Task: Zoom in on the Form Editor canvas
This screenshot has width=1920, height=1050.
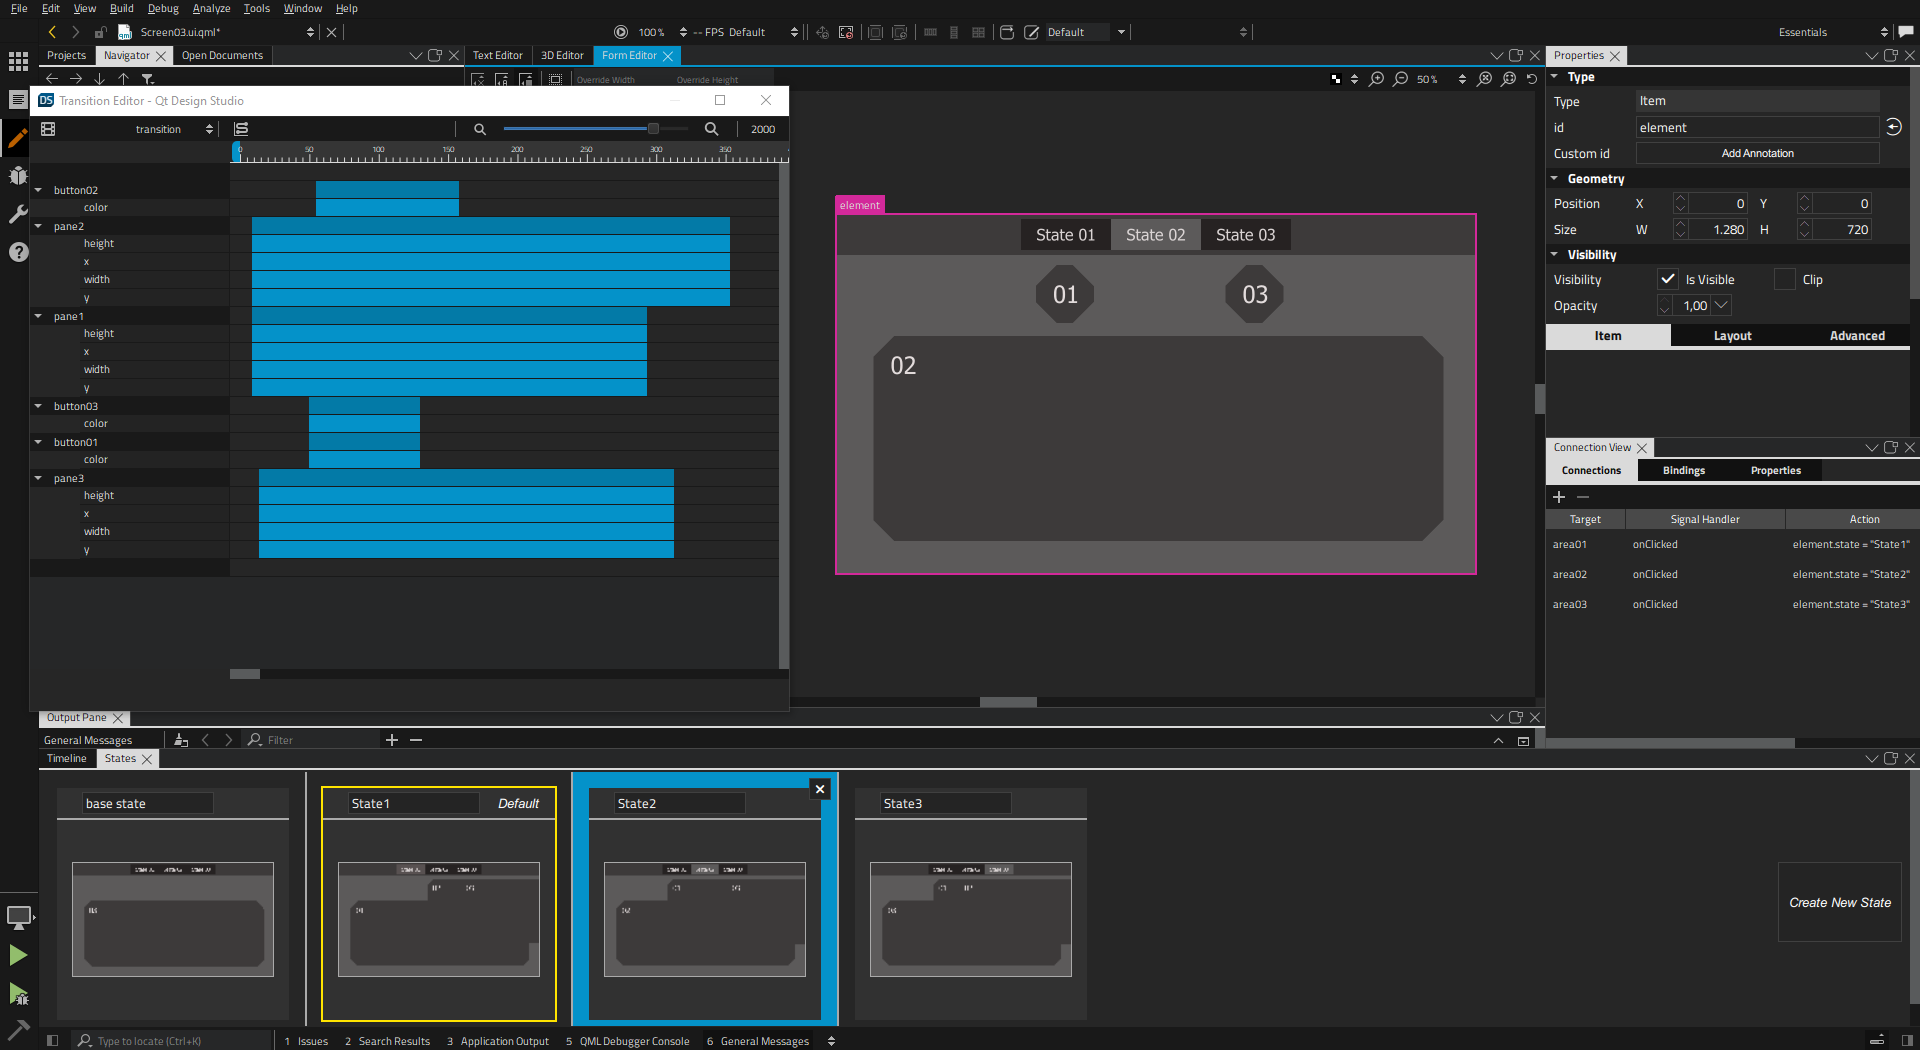Action: 1377,79
